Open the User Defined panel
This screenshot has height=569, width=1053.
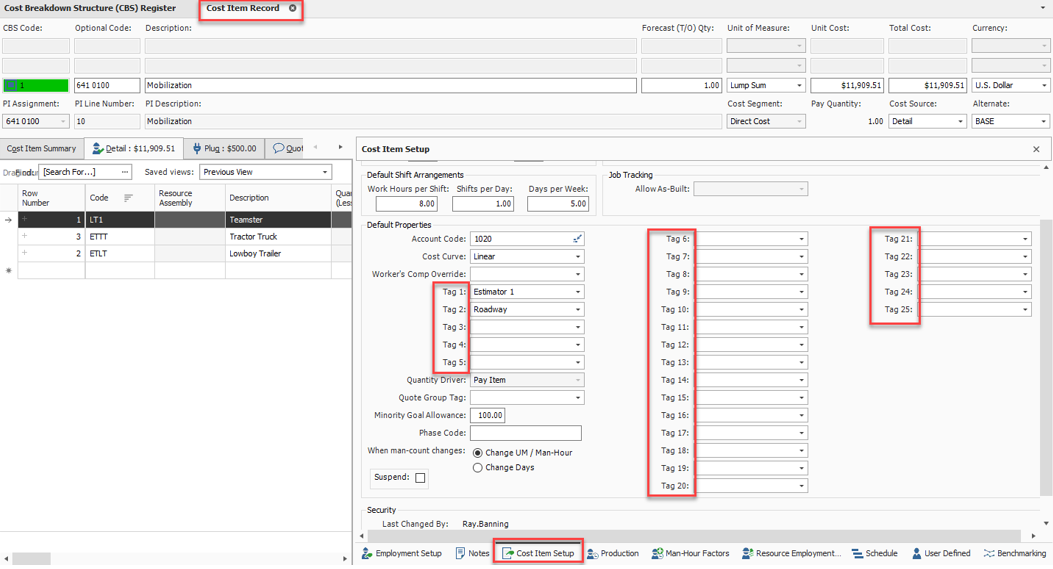[941, 553]
